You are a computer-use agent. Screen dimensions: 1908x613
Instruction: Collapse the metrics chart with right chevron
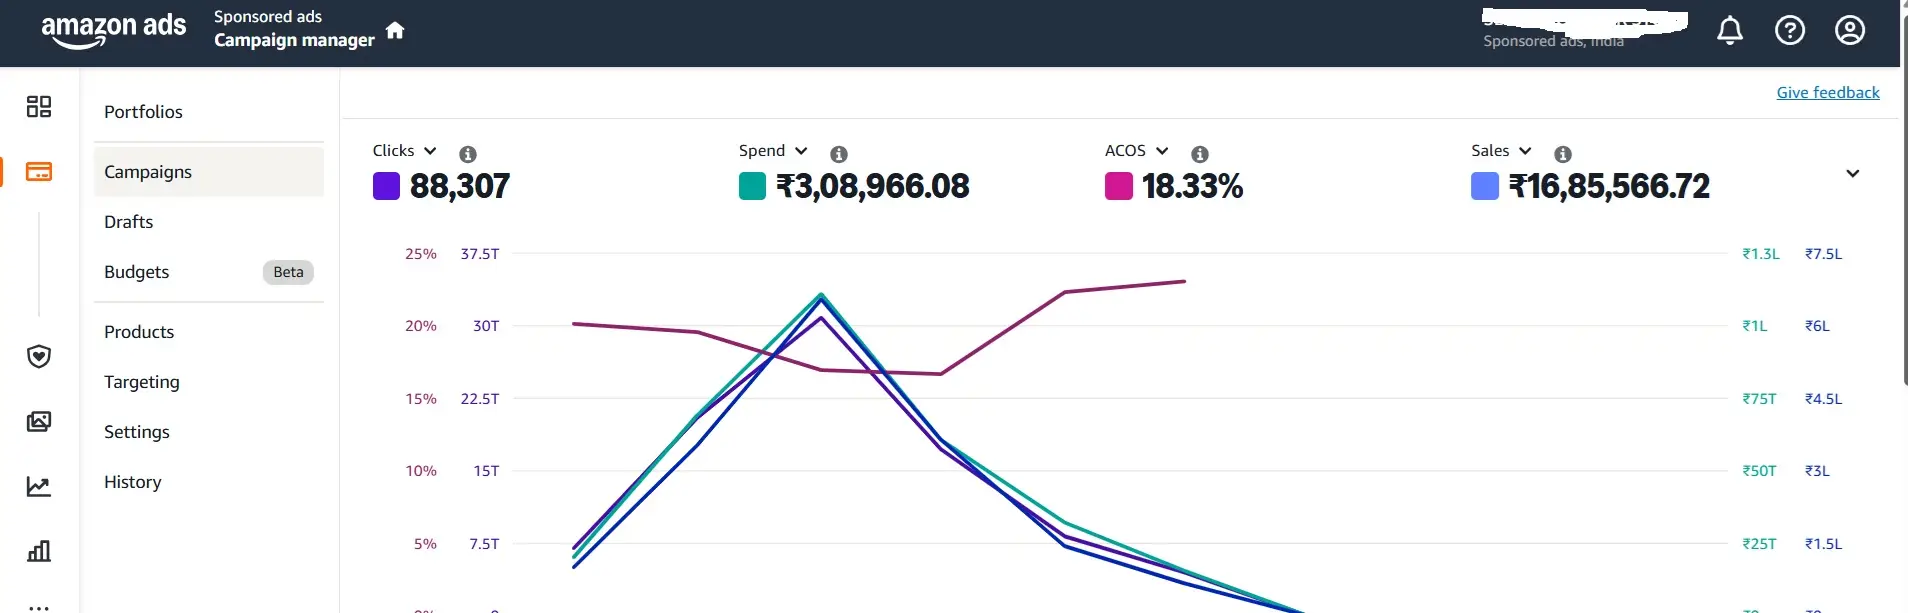pyautogui.click(x=1852, y=174)
